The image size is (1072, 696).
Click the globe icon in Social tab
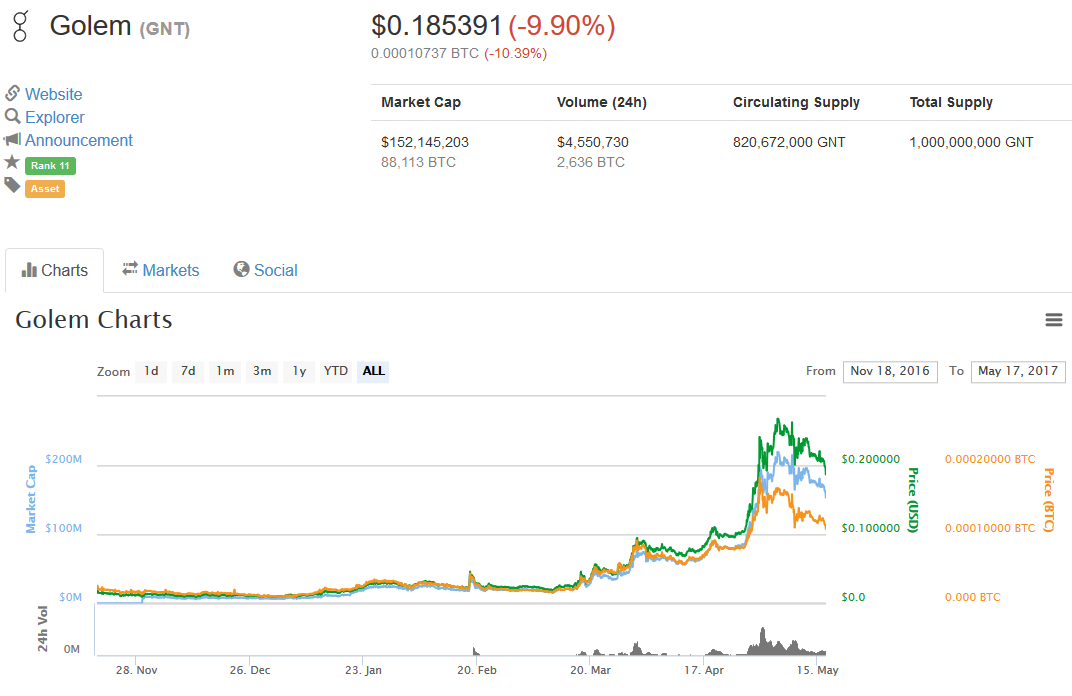point(241,269)
